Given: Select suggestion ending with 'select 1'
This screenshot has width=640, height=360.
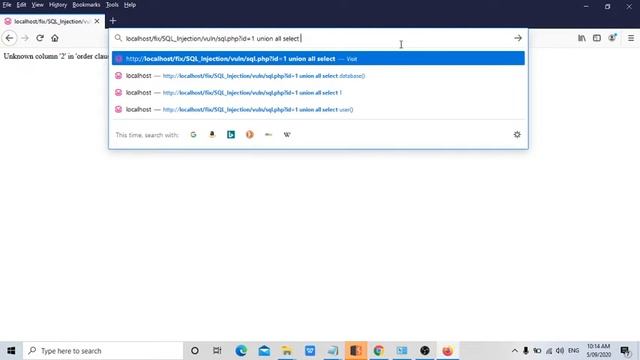Looking at the screenshot, I should pyautogui.click(x=318, y=93).
